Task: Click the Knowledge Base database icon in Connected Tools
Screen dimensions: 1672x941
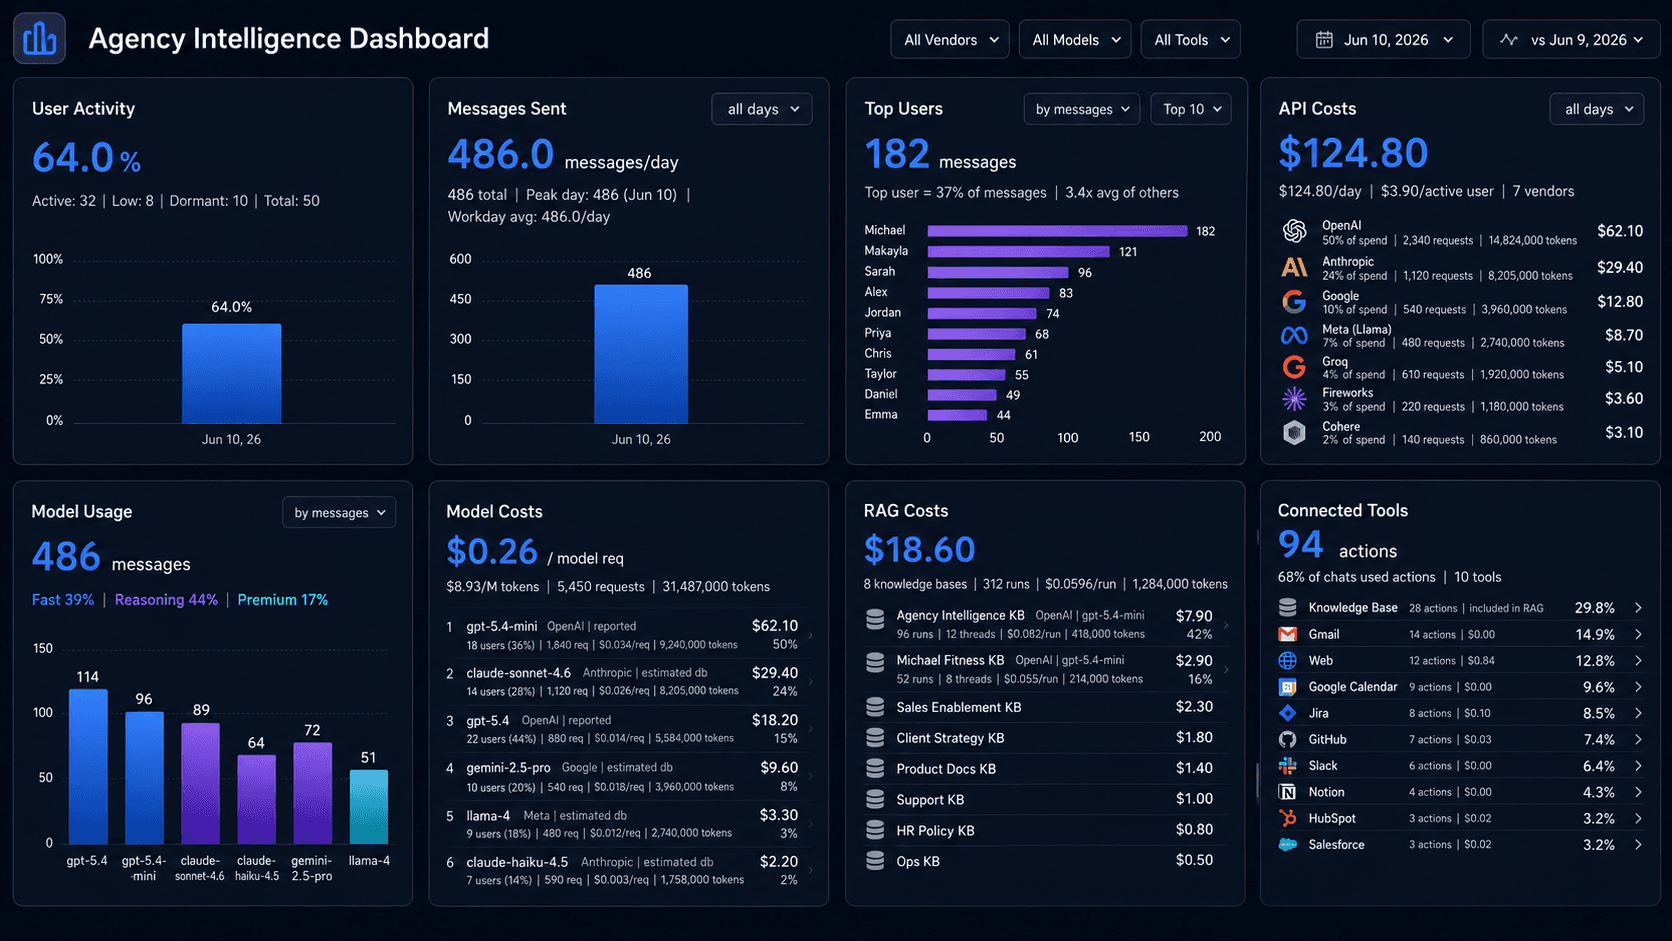Action: pos(1288,607)
